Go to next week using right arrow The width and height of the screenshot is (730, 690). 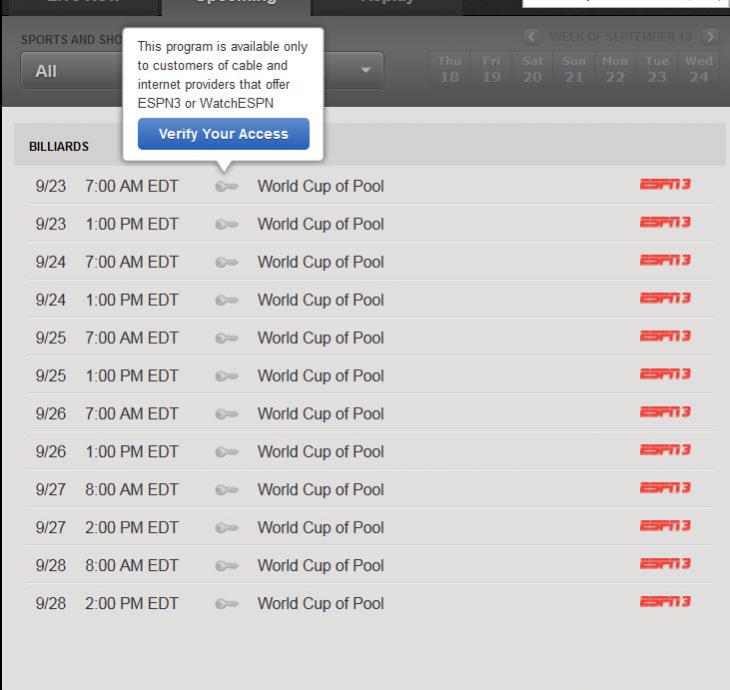tap(710, 37)
